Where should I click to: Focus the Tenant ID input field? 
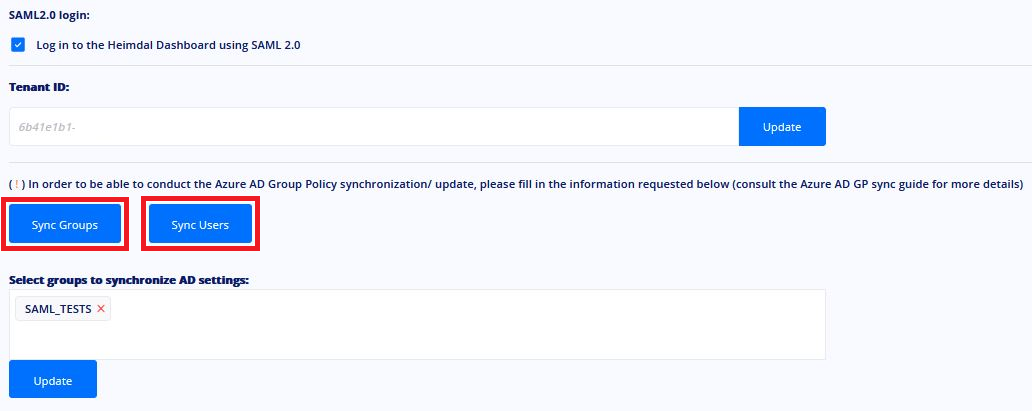pos(374,126)
